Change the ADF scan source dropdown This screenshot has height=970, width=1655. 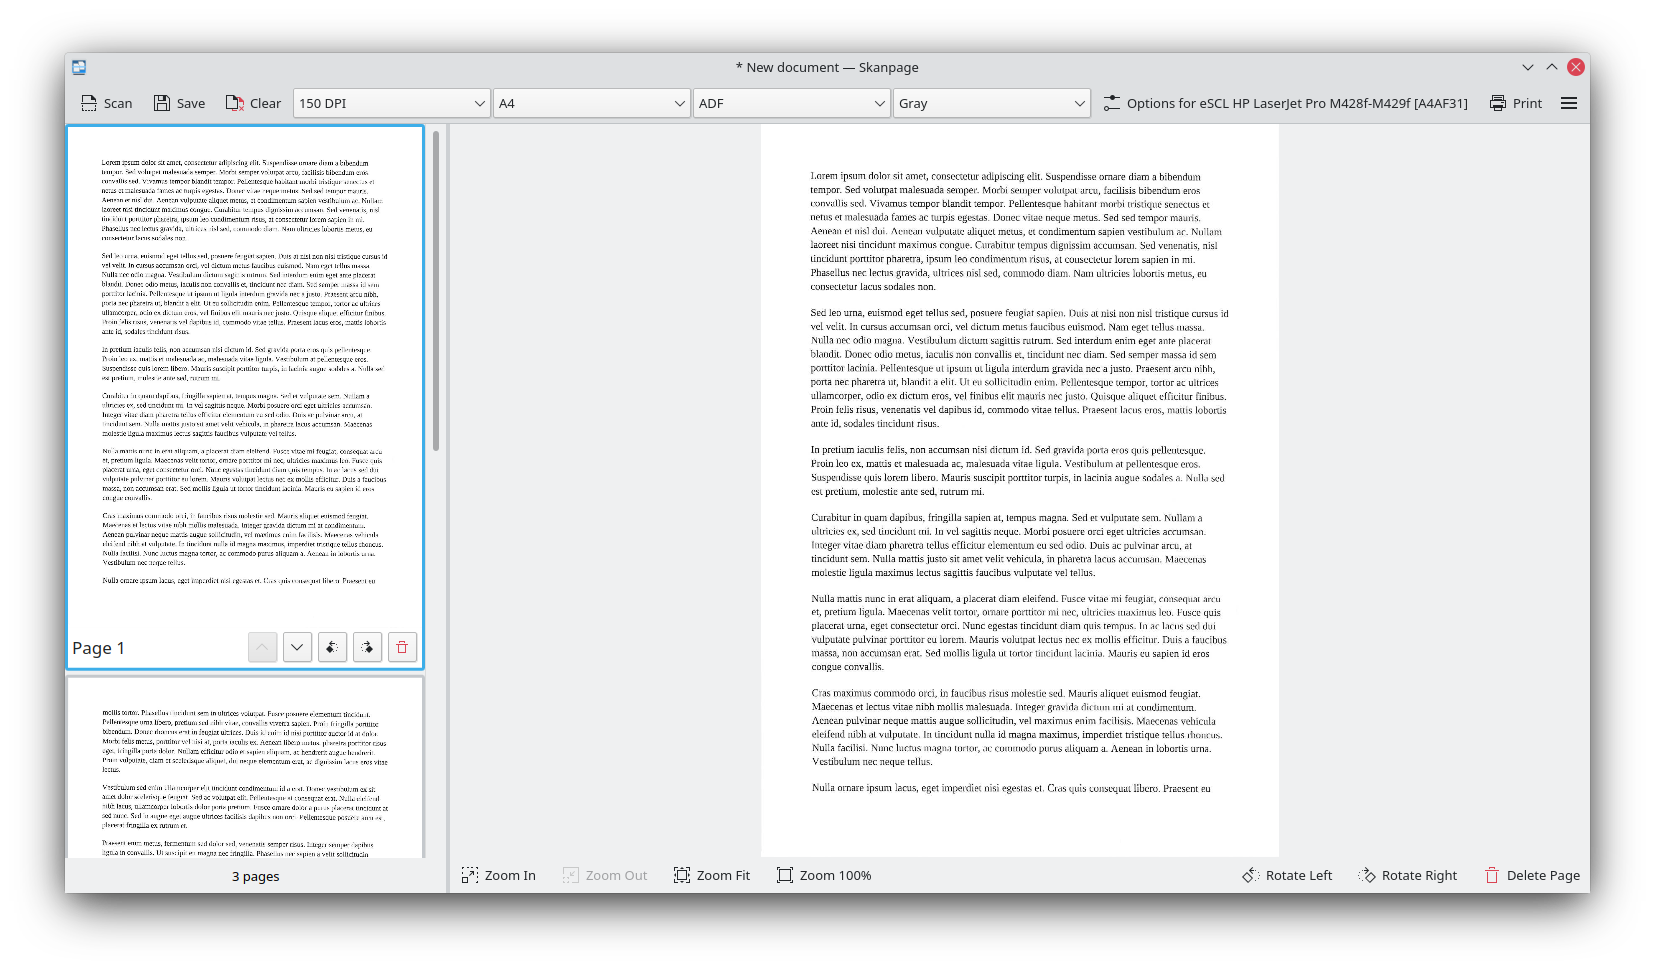(791, 103)
